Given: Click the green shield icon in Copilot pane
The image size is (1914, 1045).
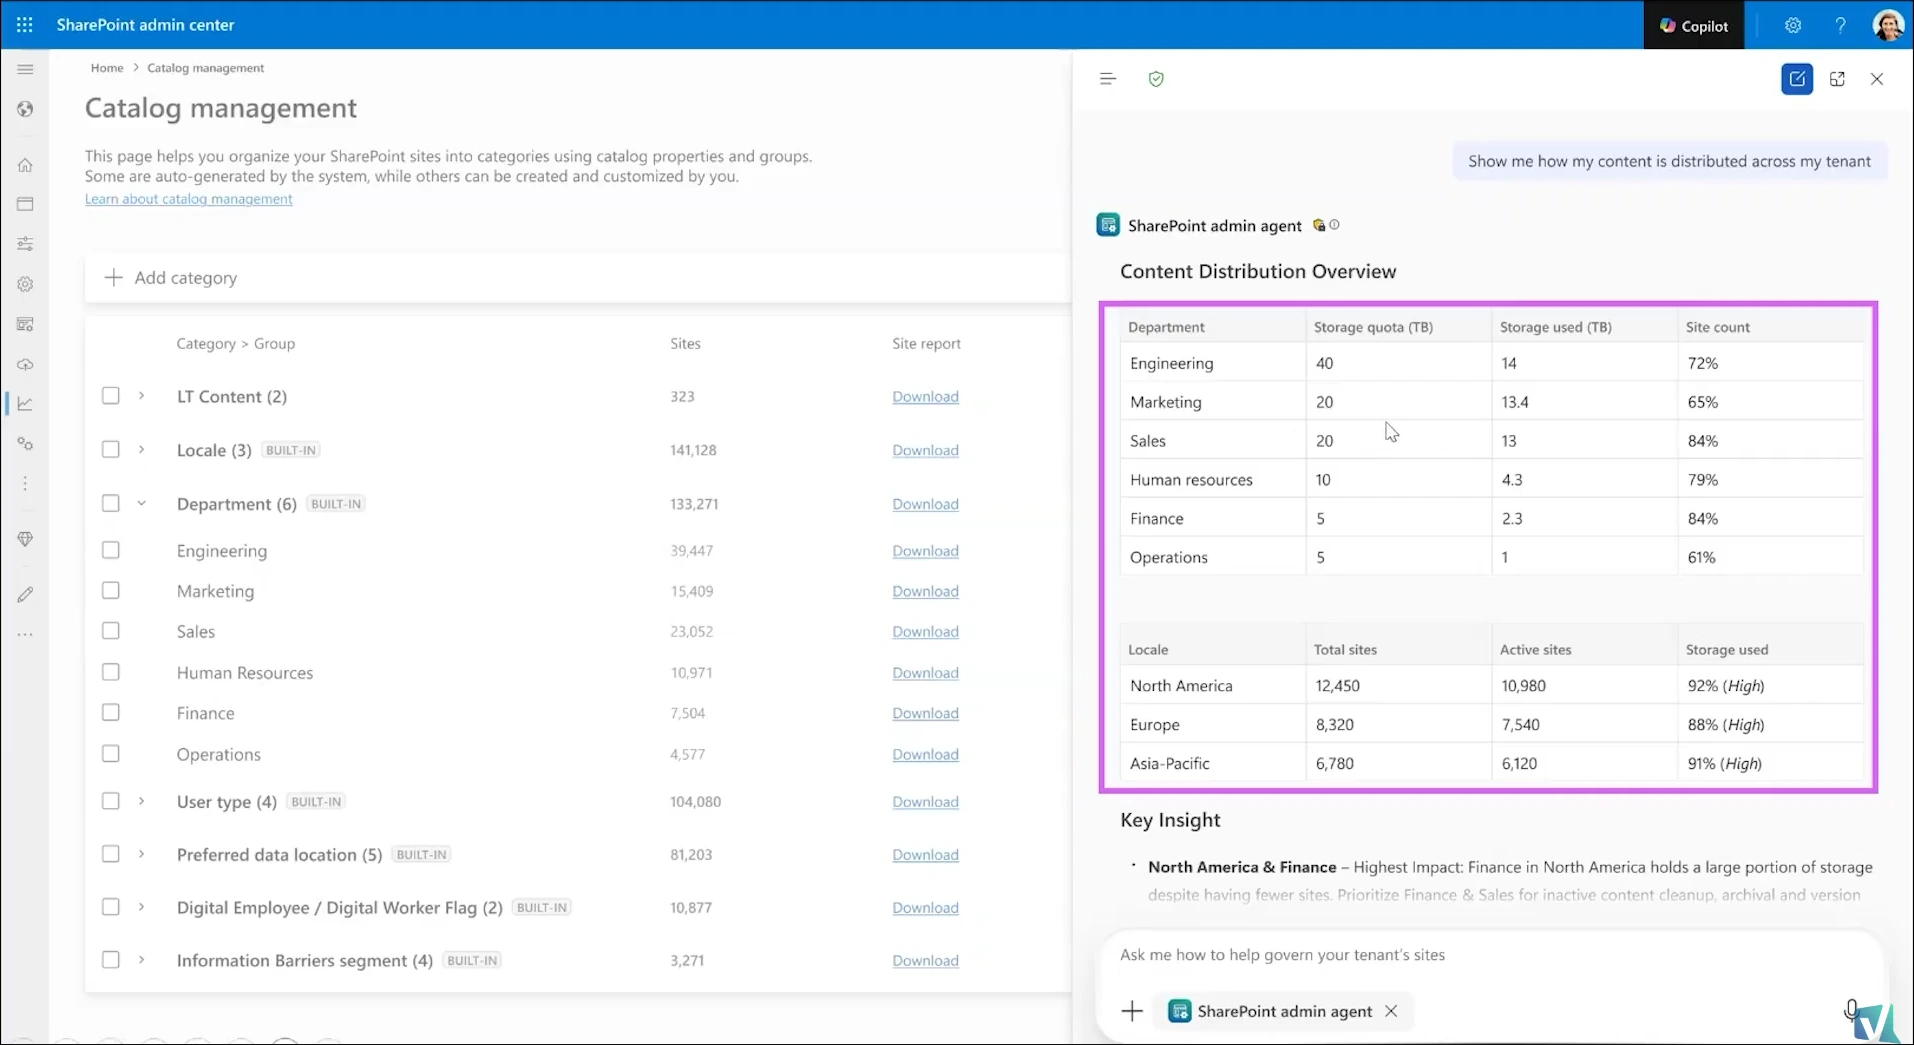Looking at the screenshot, I should (1156, 79).
